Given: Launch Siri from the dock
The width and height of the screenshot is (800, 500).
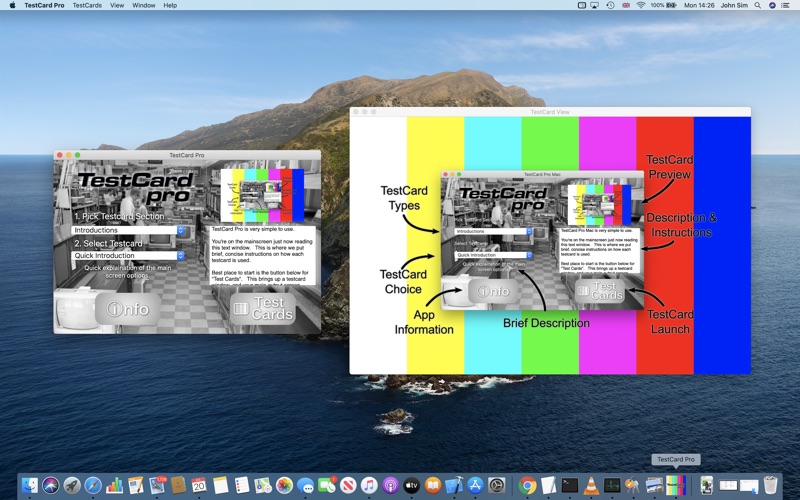Looking at the screenshot, I should click(51, 485).
